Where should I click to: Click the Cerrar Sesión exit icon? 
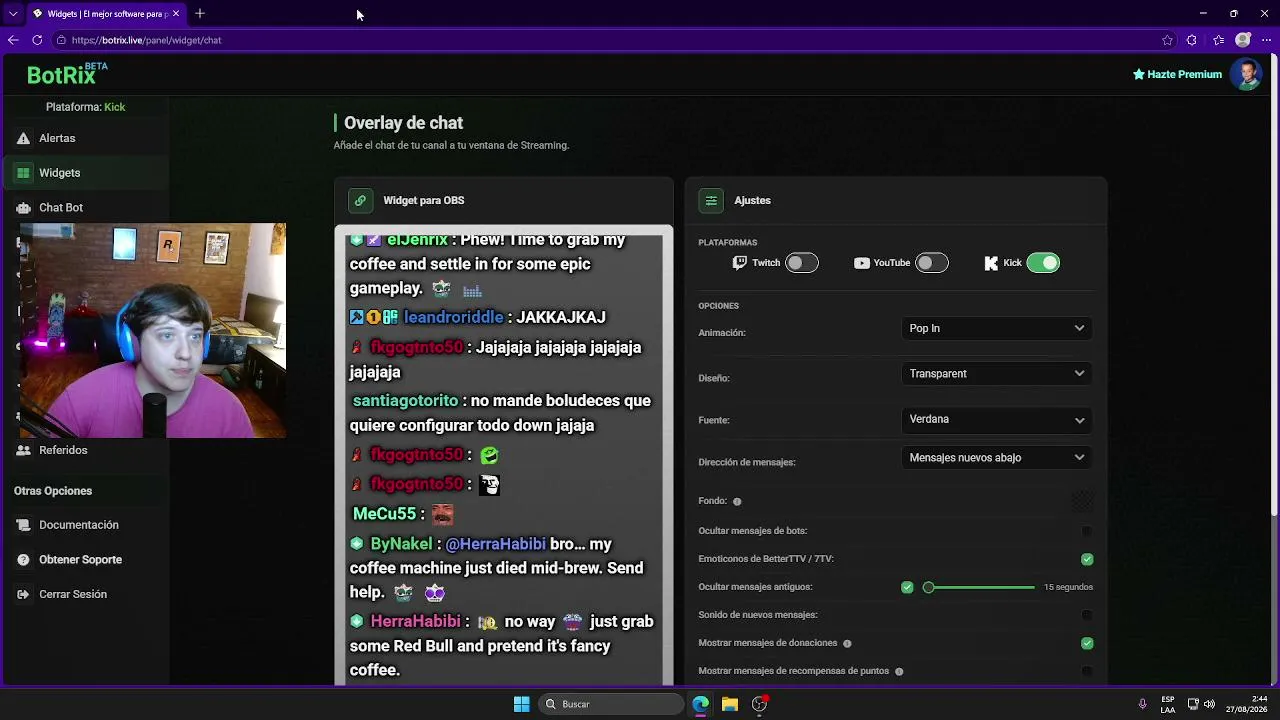(23, 594)
